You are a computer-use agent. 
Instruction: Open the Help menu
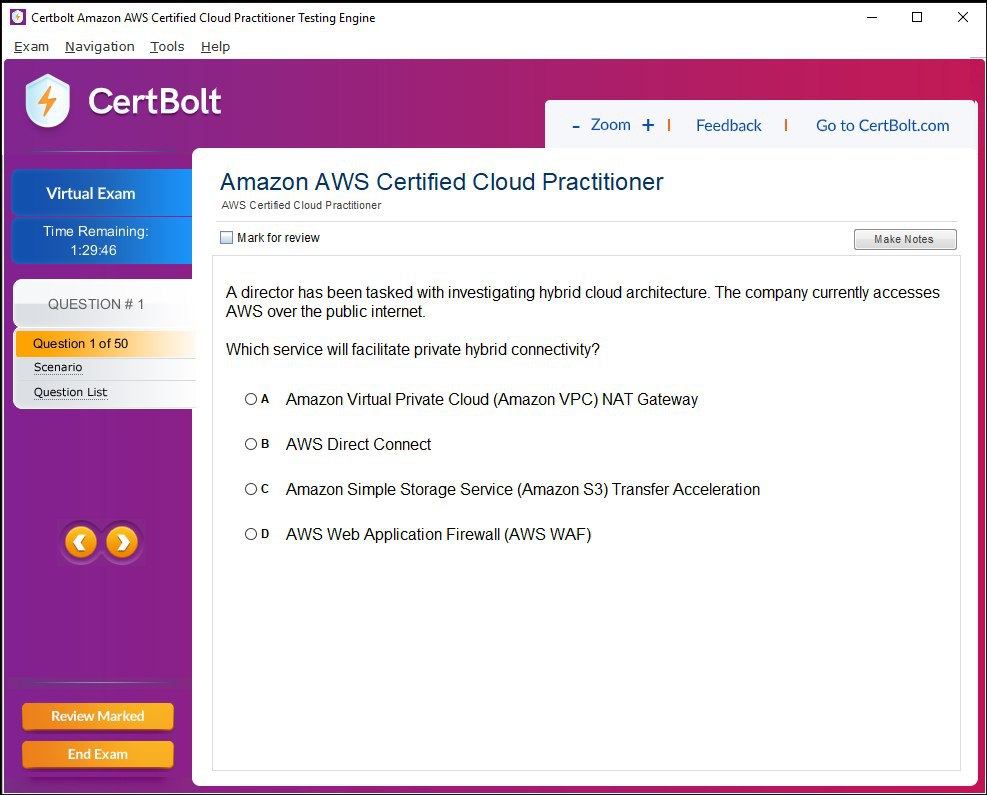pos(215,47)
